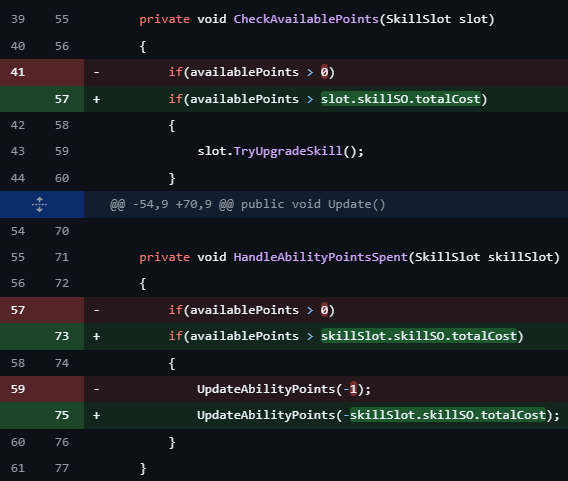This screenshot has width=568, height=481.
Task: Click the plus marker on added line 57
Action: pos(96,99)
